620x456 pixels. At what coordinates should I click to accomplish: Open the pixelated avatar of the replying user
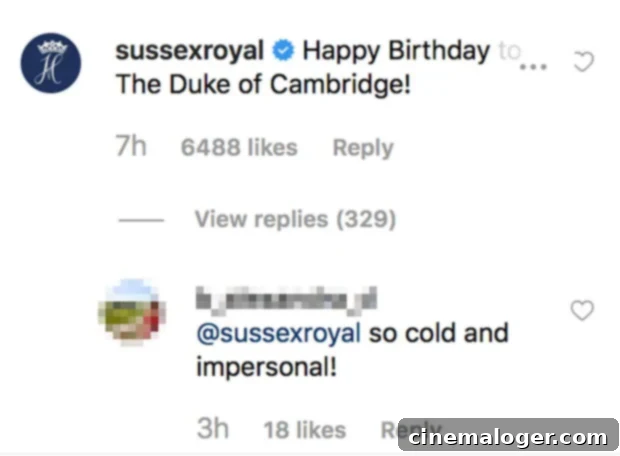tap(132, 312)
